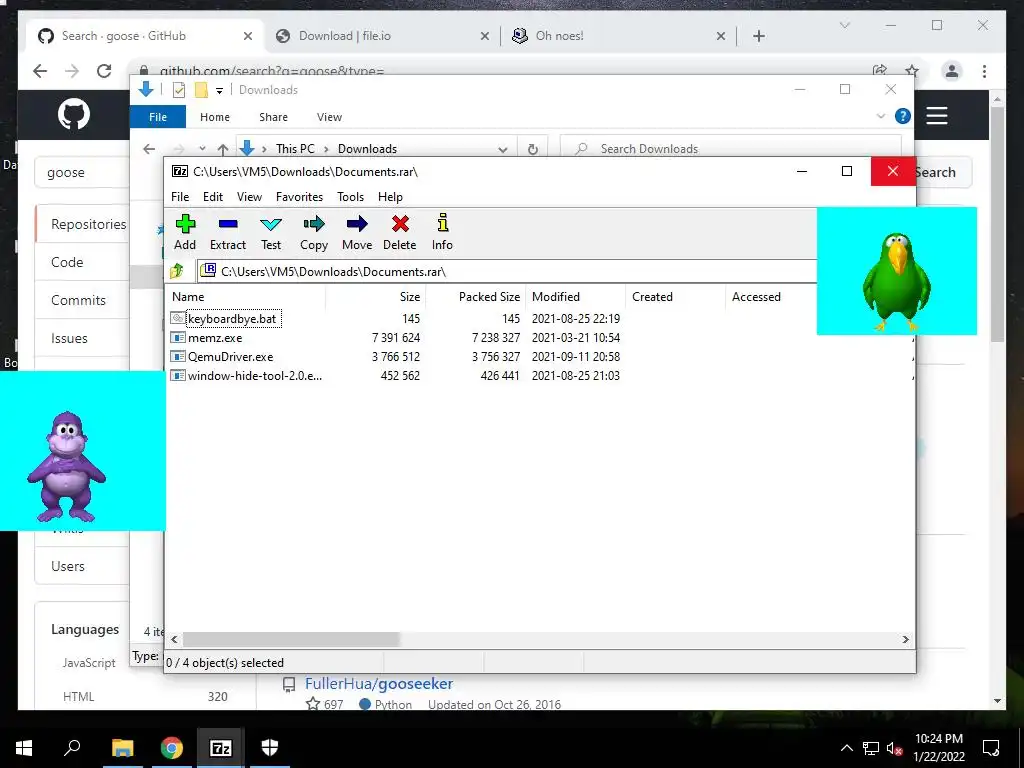1024x768 pixels.
Task: Select keyboardbye.bat in the archive list
Action: tap(232, 319)
